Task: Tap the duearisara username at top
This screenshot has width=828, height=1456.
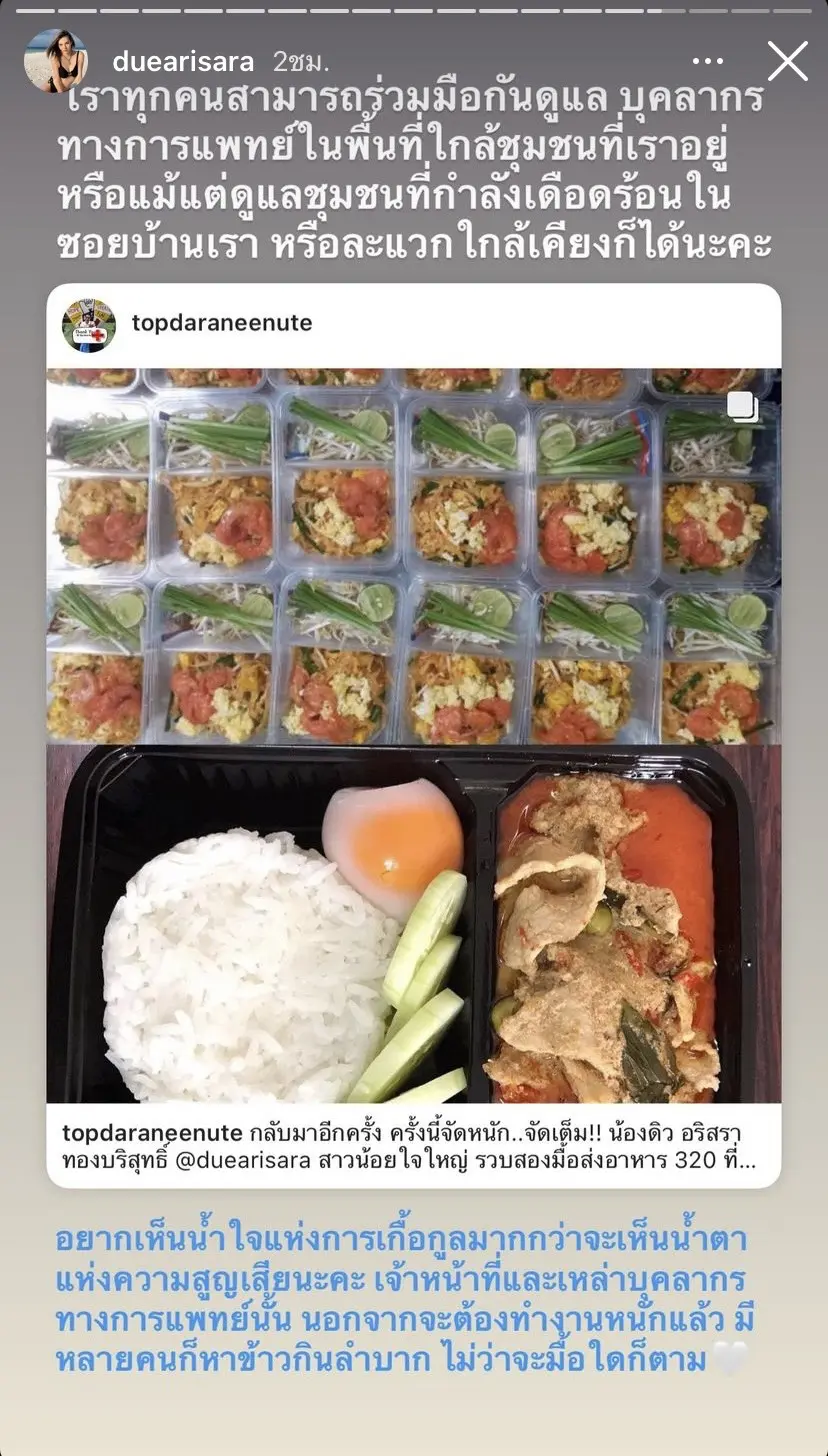Action: [x=183, y=62]
